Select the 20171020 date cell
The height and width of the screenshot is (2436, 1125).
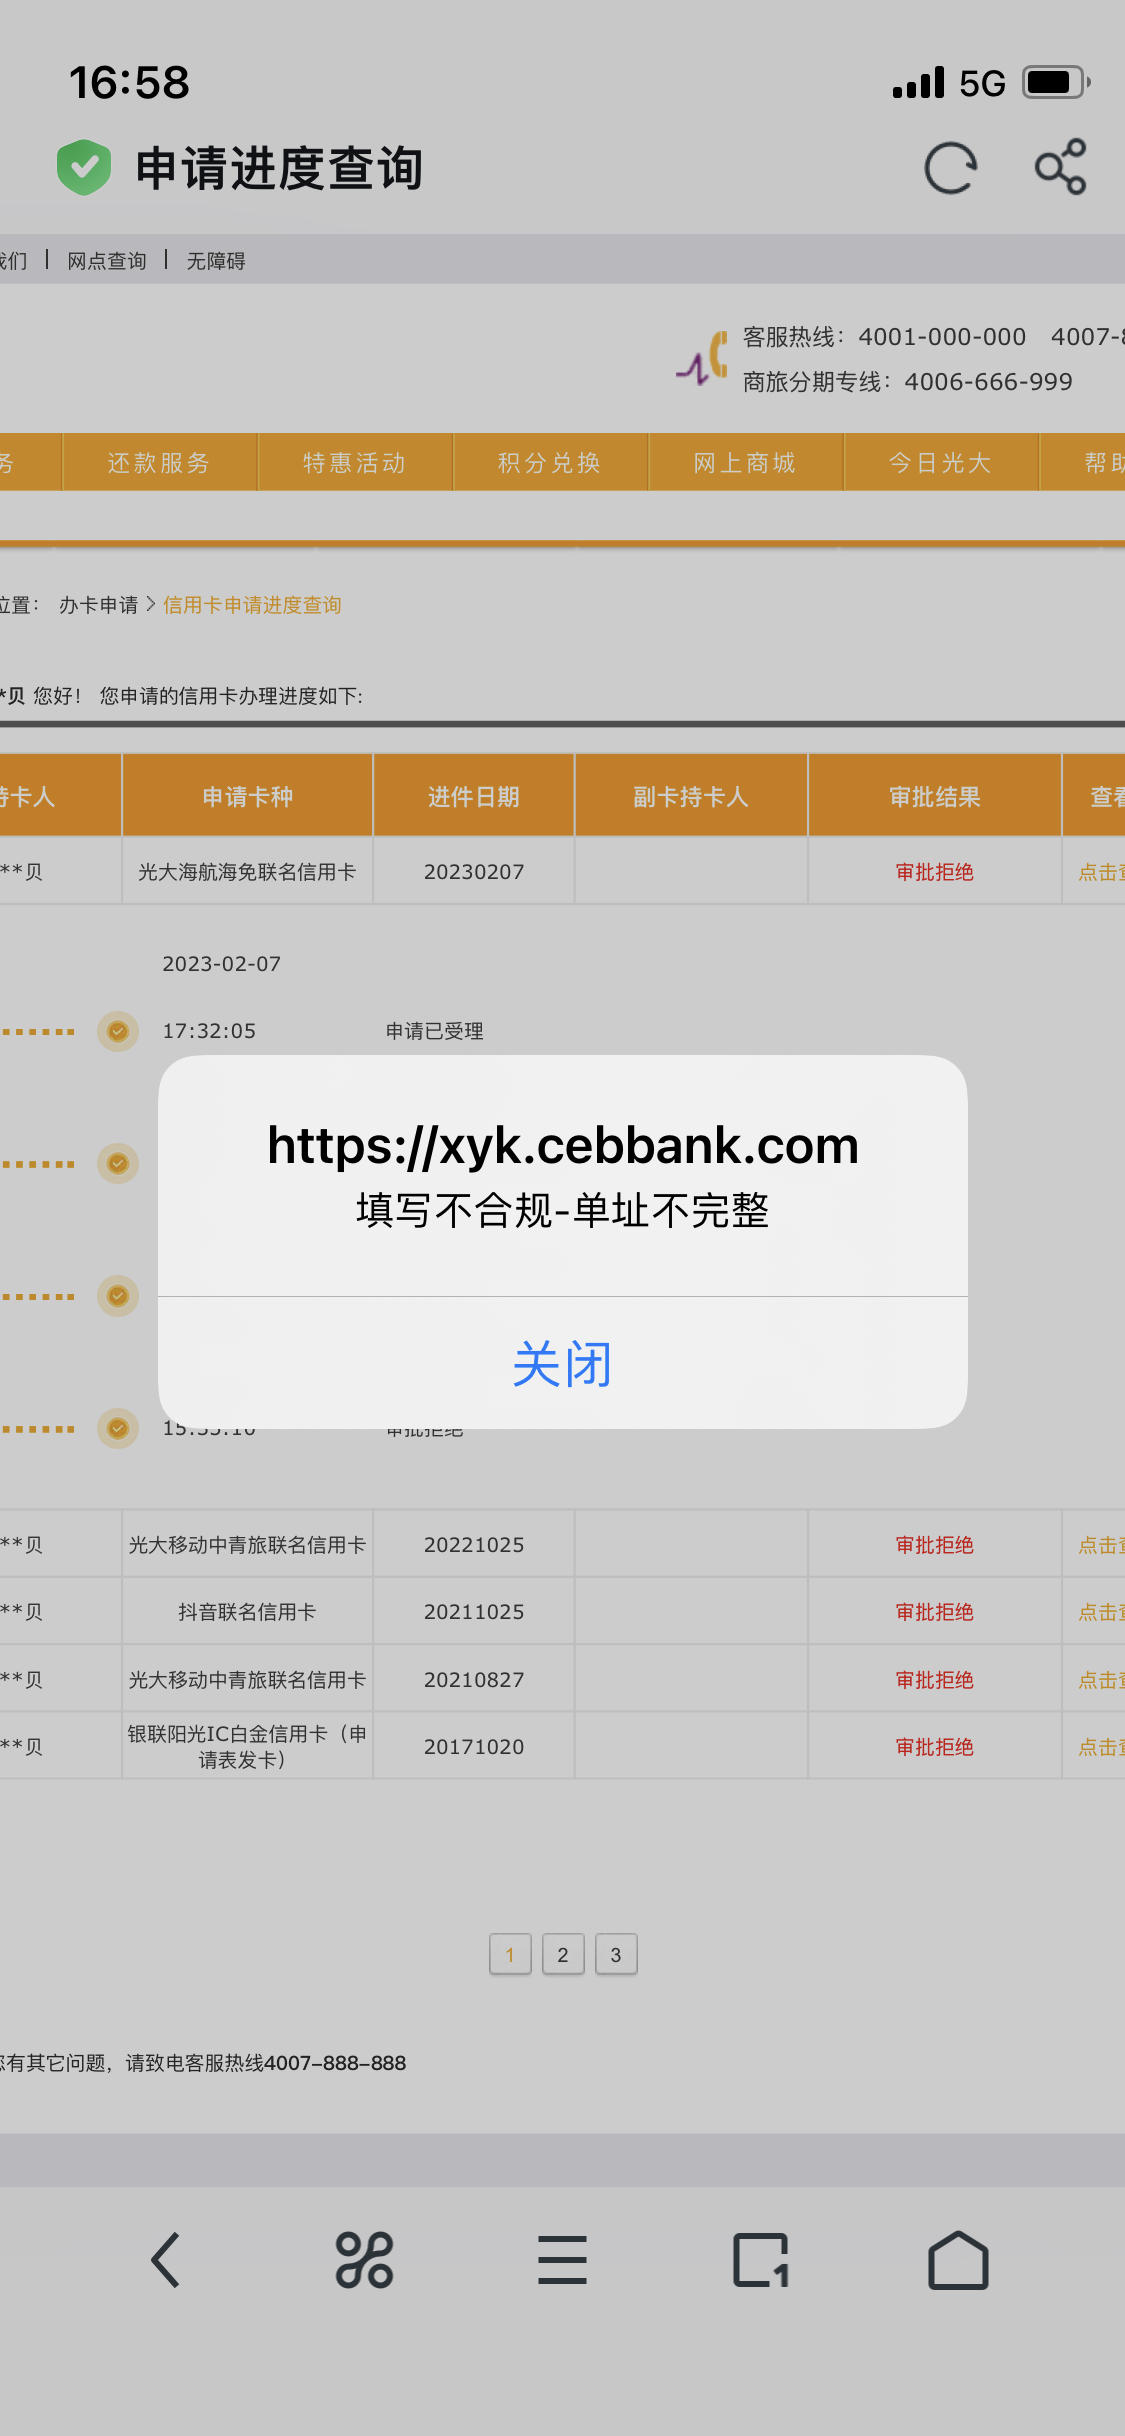tap(474, 1747)
